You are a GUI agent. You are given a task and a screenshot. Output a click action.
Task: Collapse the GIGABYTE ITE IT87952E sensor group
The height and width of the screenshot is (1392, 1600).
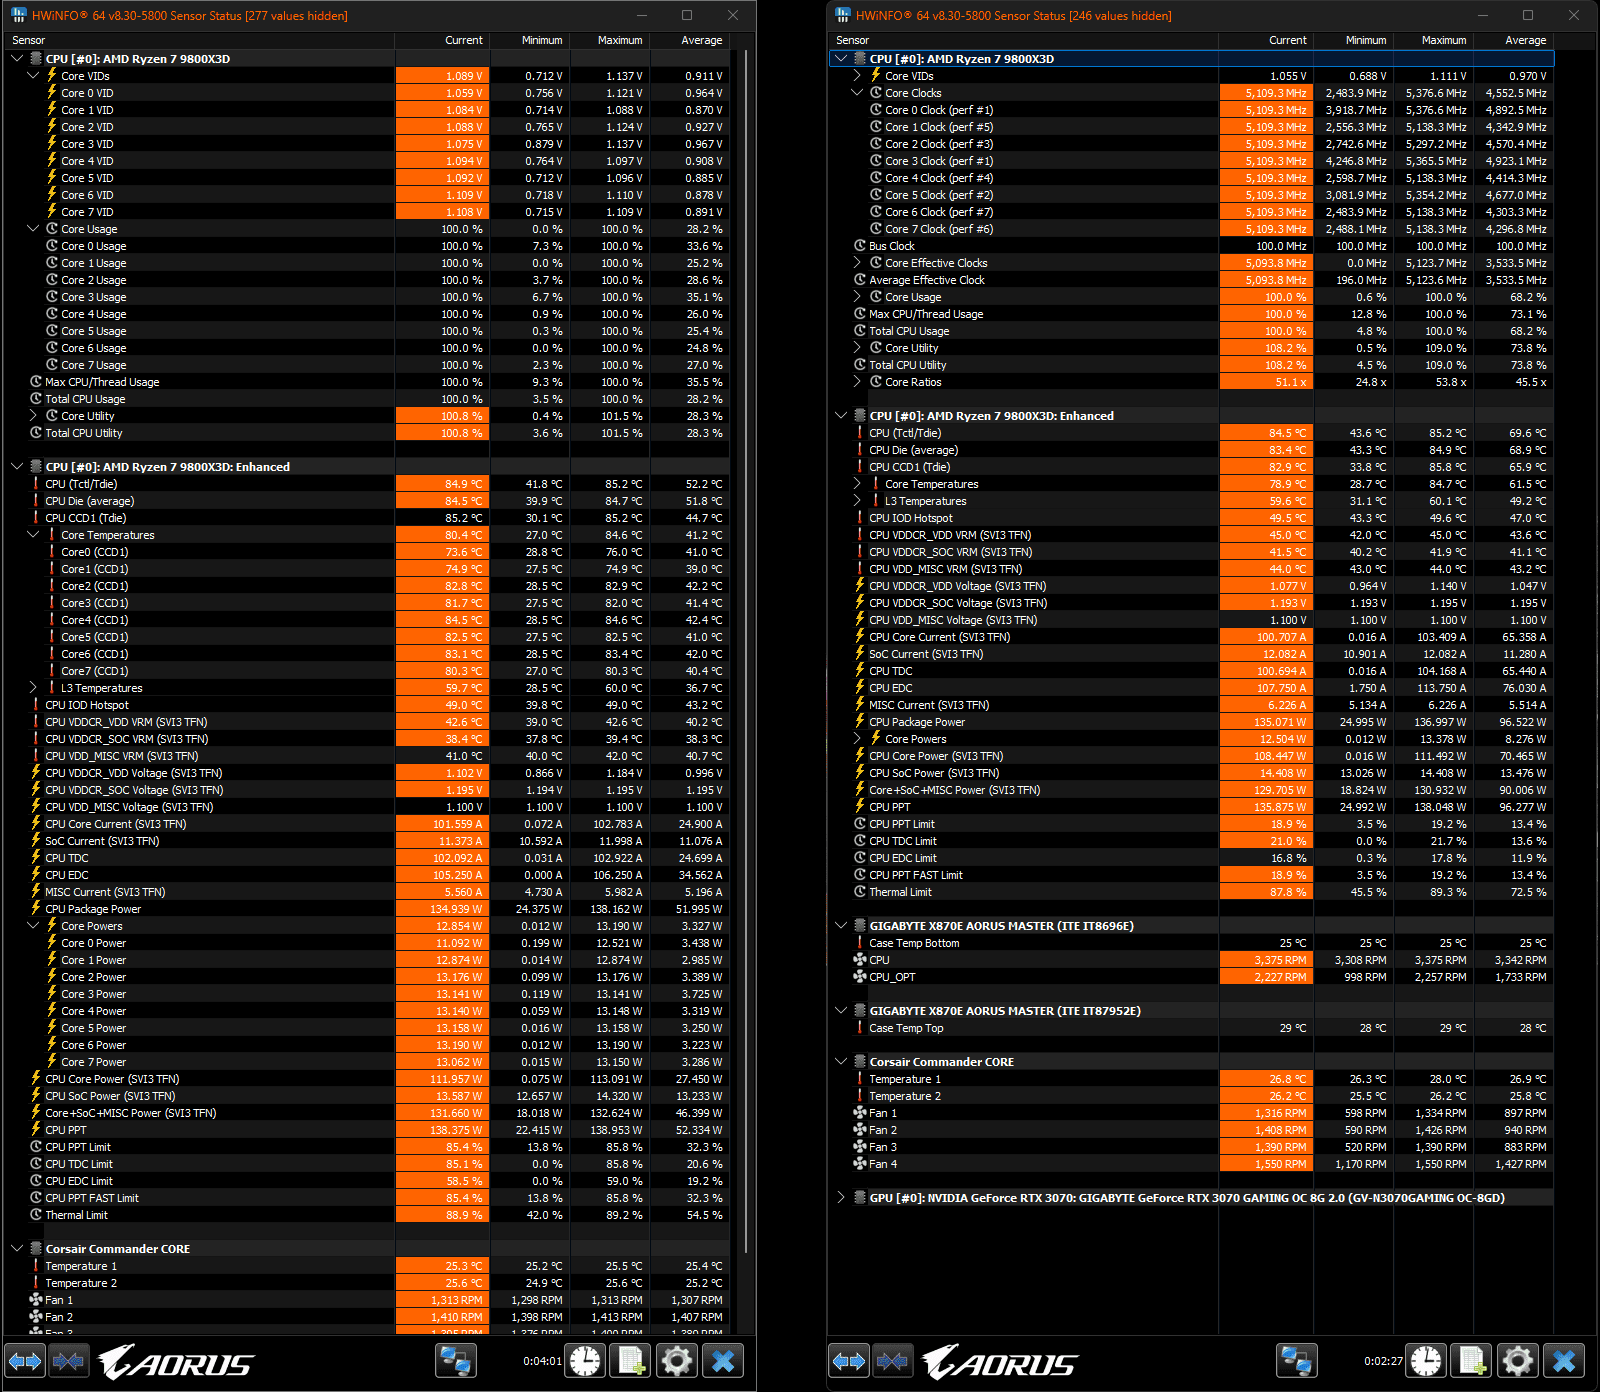click(841, 1011)
